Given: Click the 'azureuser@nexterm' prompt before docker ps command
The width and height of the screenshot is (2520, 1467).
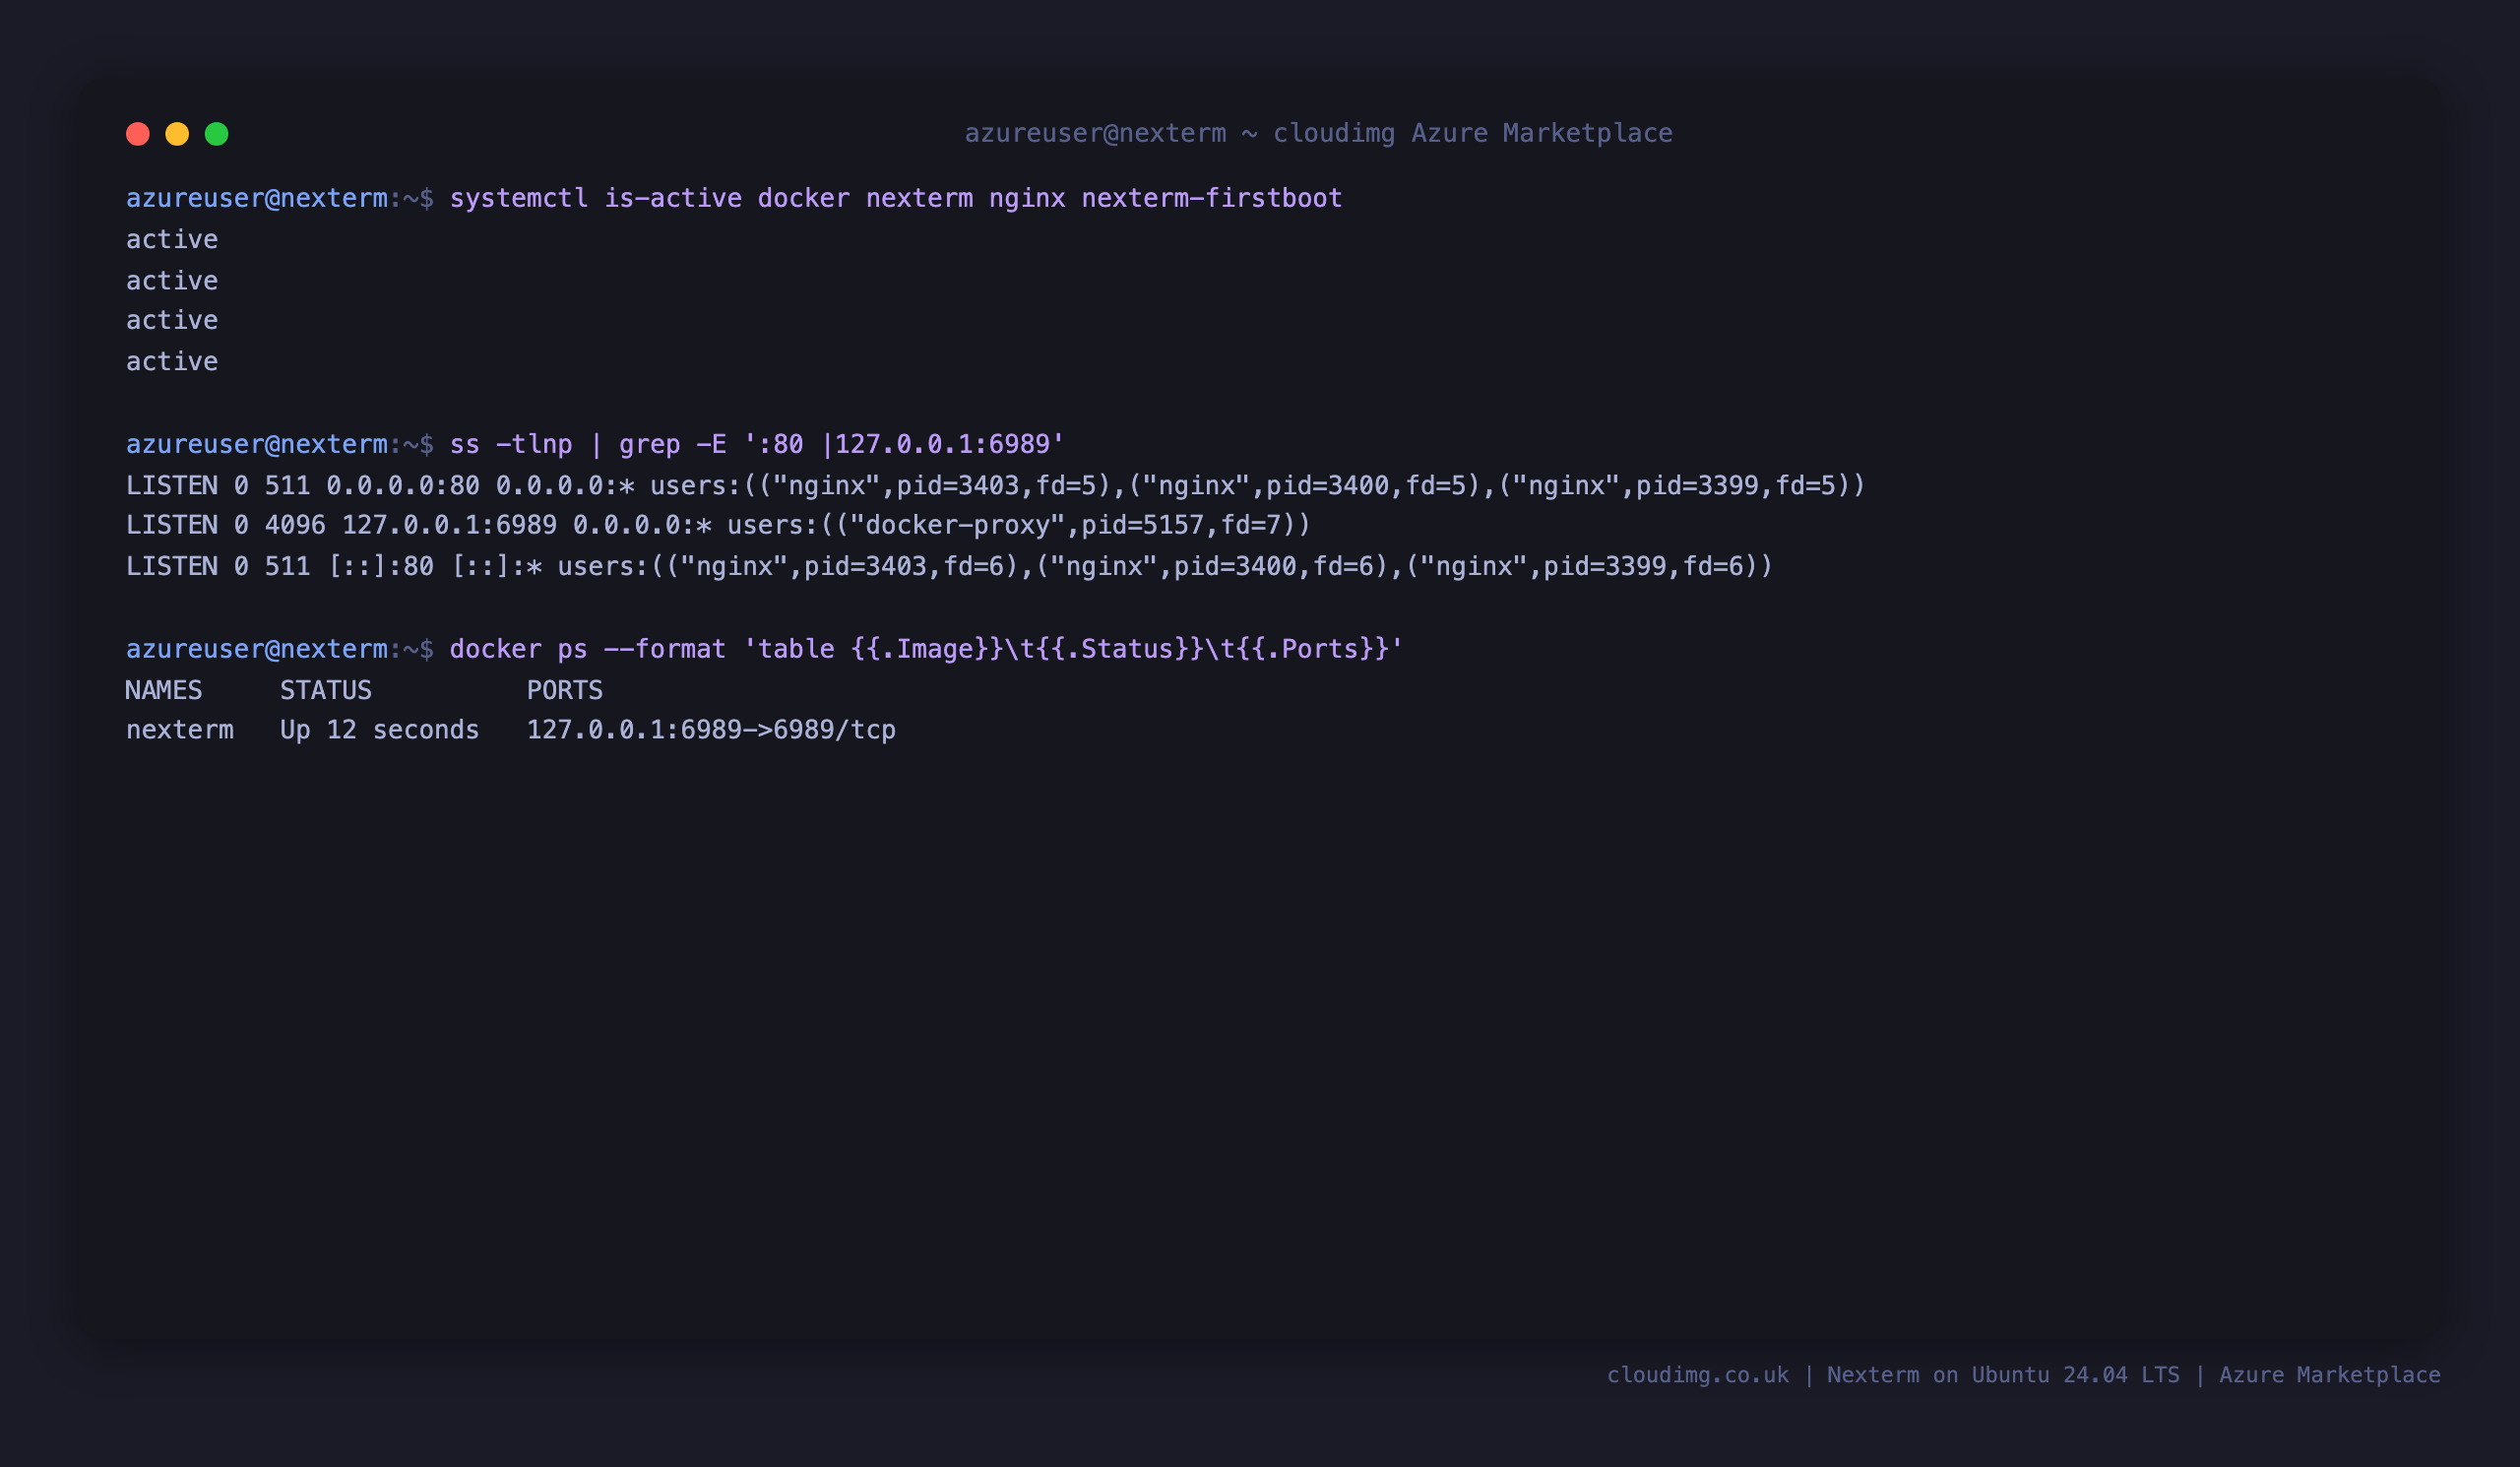Looking at the screenshot, I should (257, 649).
